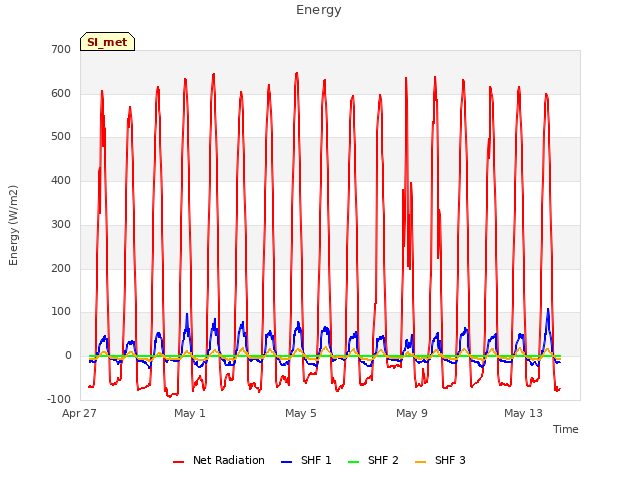Click the -100 y-axis tick label
The height and width of the screenshot is (480, 640).
click(59, 399)
